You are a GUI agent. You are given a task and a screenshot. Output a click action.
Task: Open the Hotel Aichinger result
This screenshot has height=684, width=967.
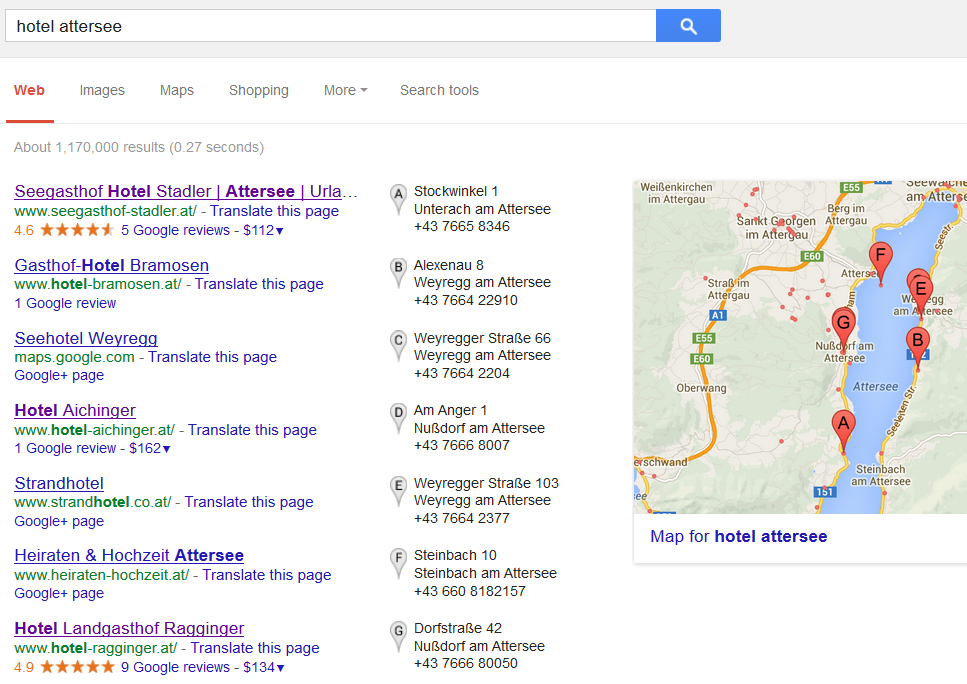click(x=75, y=410)
